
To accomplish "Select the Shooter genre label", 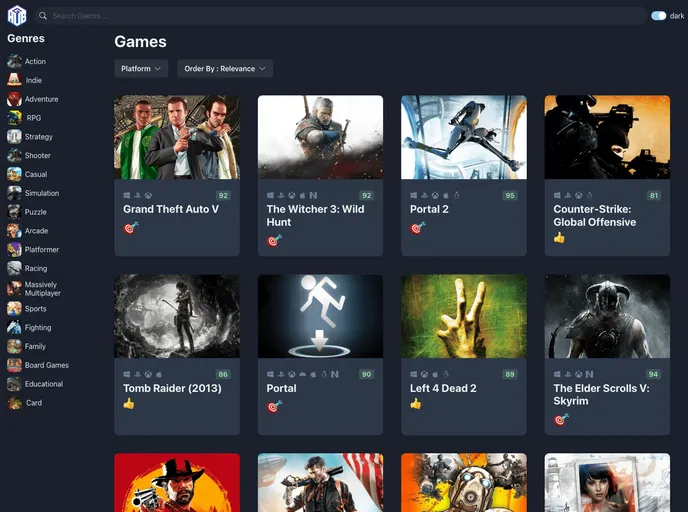I will click(38, 156).
